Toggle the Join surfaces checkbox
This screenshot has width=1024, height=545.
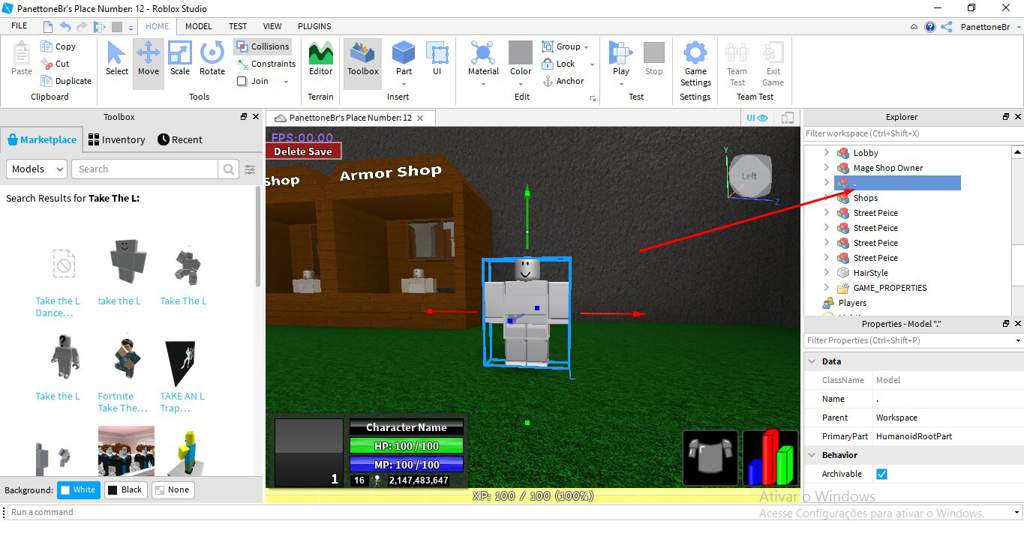(242, 81)
